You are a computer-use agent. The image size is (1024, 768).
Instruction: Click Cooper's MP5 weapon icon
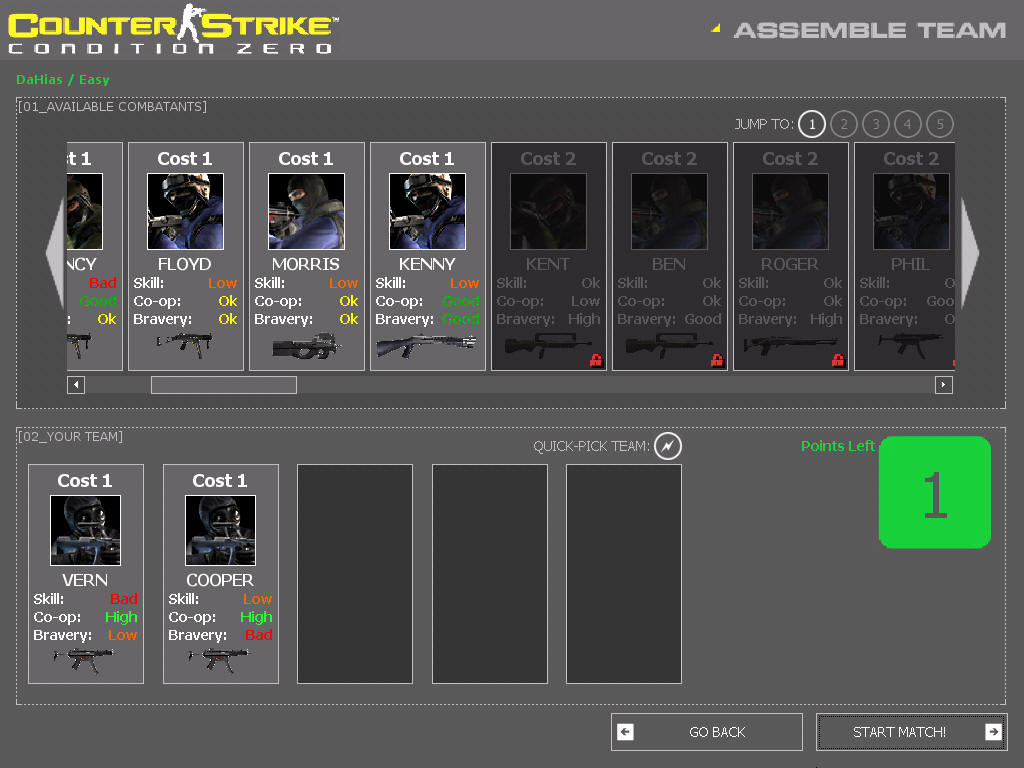(219, 660)
